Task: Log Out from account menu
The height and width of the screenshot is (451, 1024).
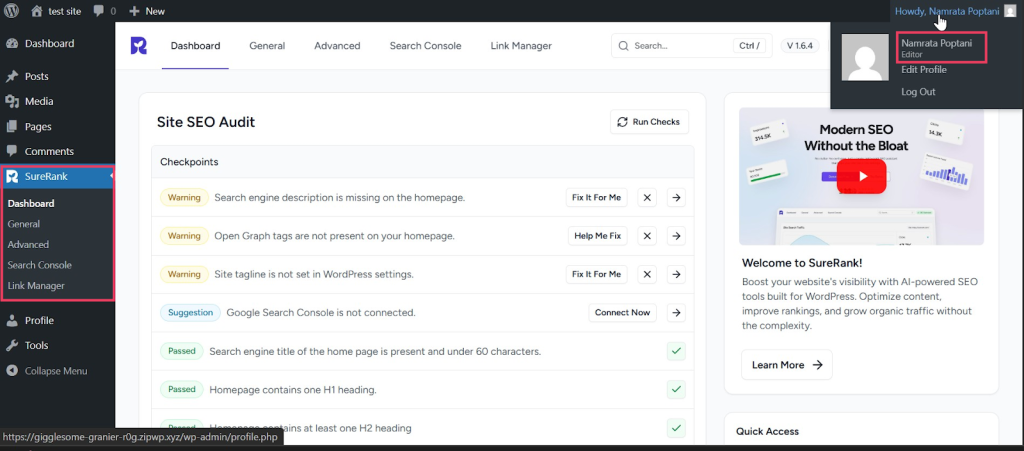Action: (918, 92)
